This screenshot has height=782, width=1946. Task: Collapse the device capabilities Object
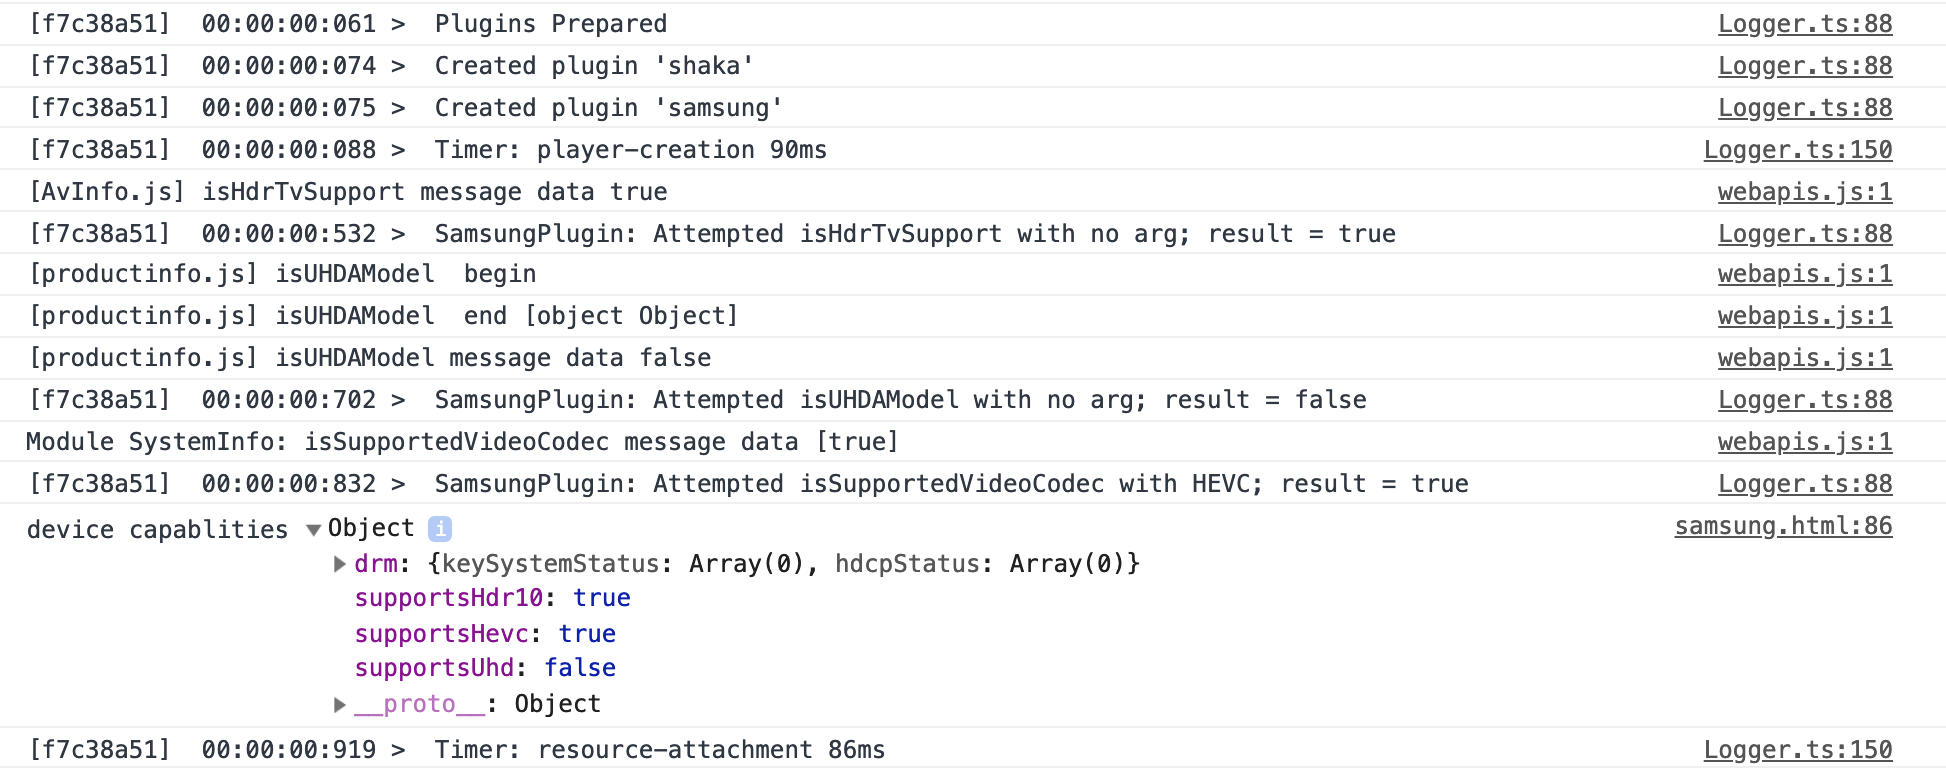314,529
